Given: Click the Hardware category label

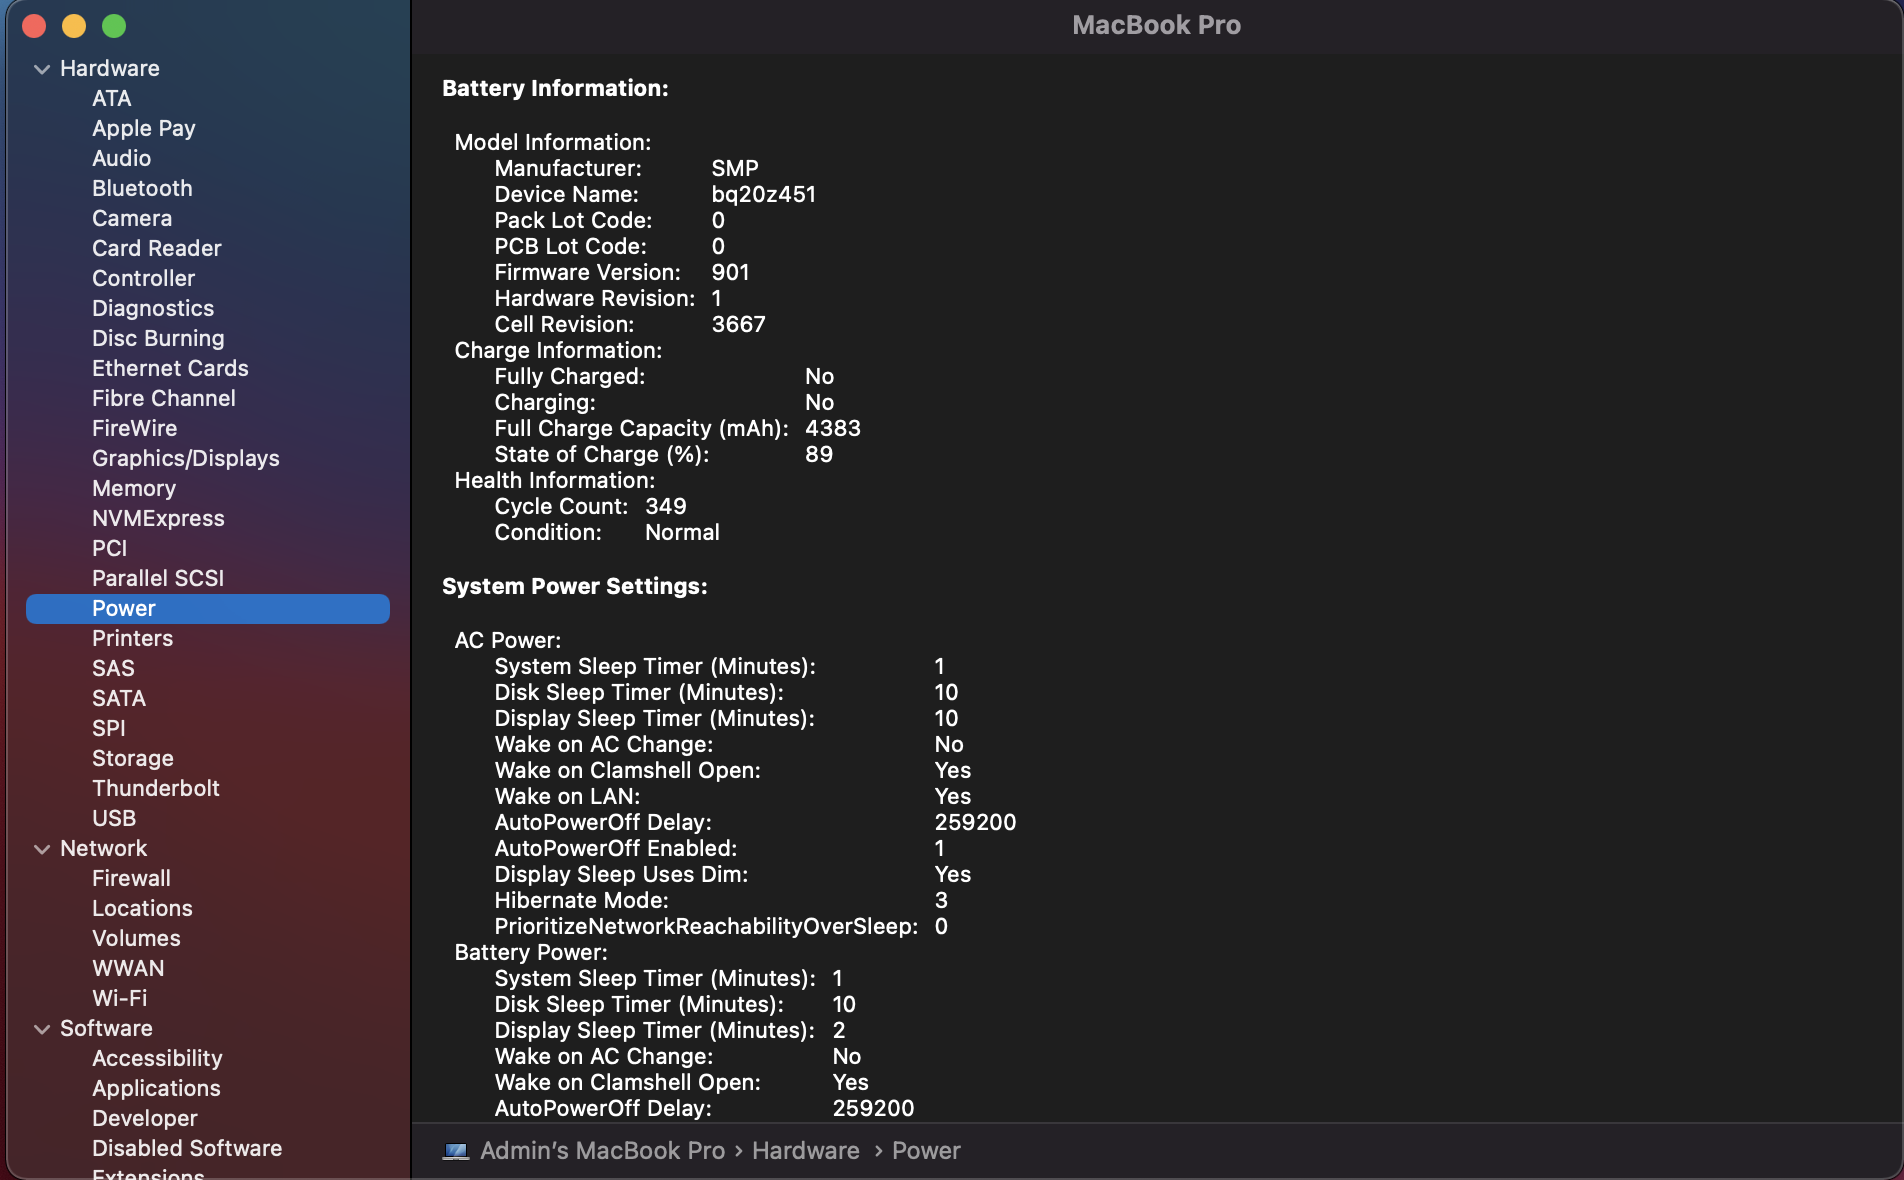Looking at the screenshot, I should click(110, 68).
